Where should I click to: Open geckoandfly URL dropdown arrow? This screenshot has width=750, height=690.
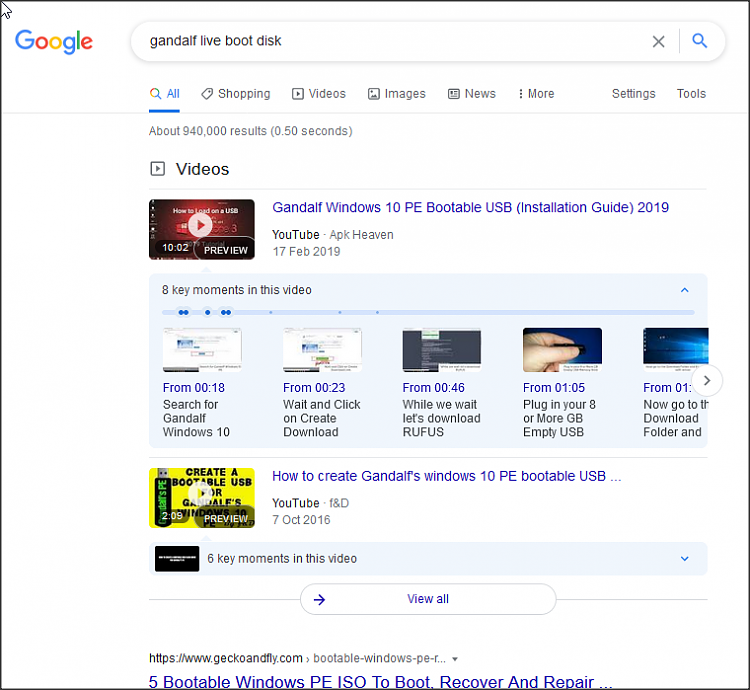click(x=455, y=659)
